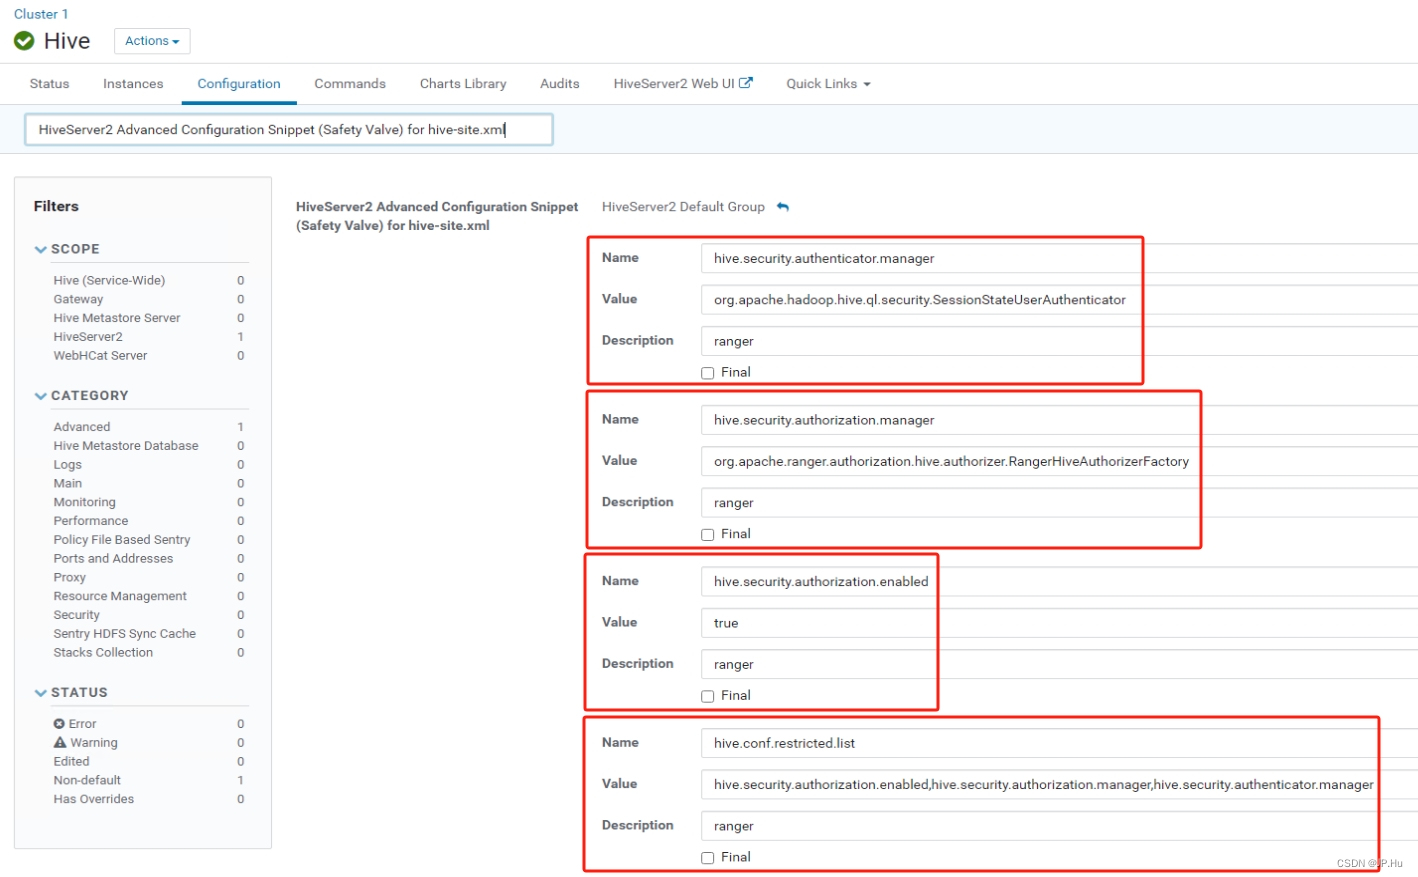Switch to the Instances tab
The height and width of the screenshot is (877, 1418).
tap(133, 84)
